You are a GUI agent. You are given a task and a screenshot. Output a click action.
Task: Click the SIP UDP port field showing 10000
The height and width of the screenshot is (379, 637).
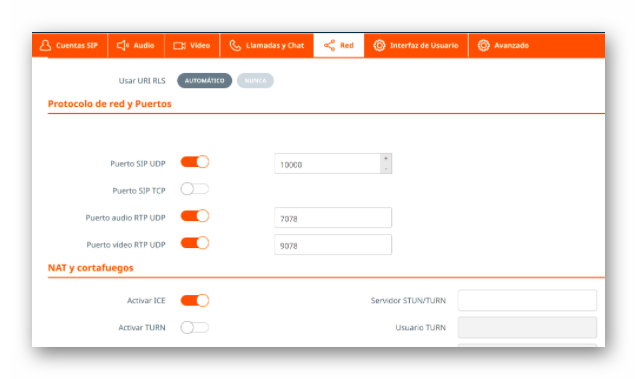point(327,164)
